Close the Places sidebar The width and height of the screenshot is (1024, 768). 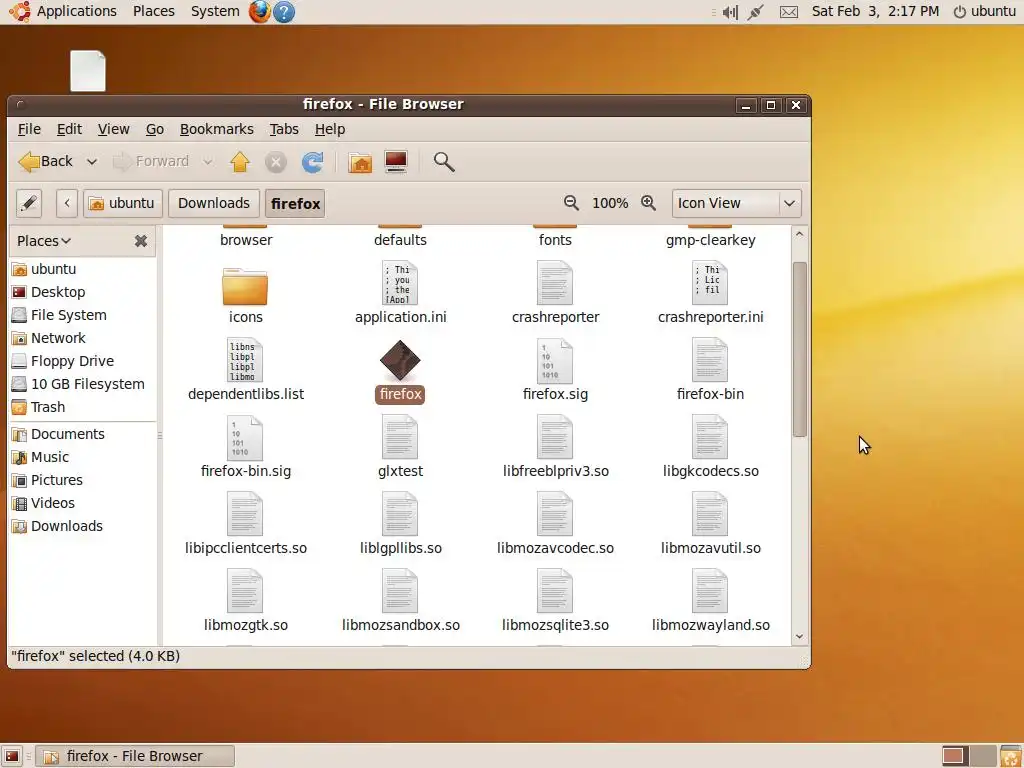click(140, 241)
